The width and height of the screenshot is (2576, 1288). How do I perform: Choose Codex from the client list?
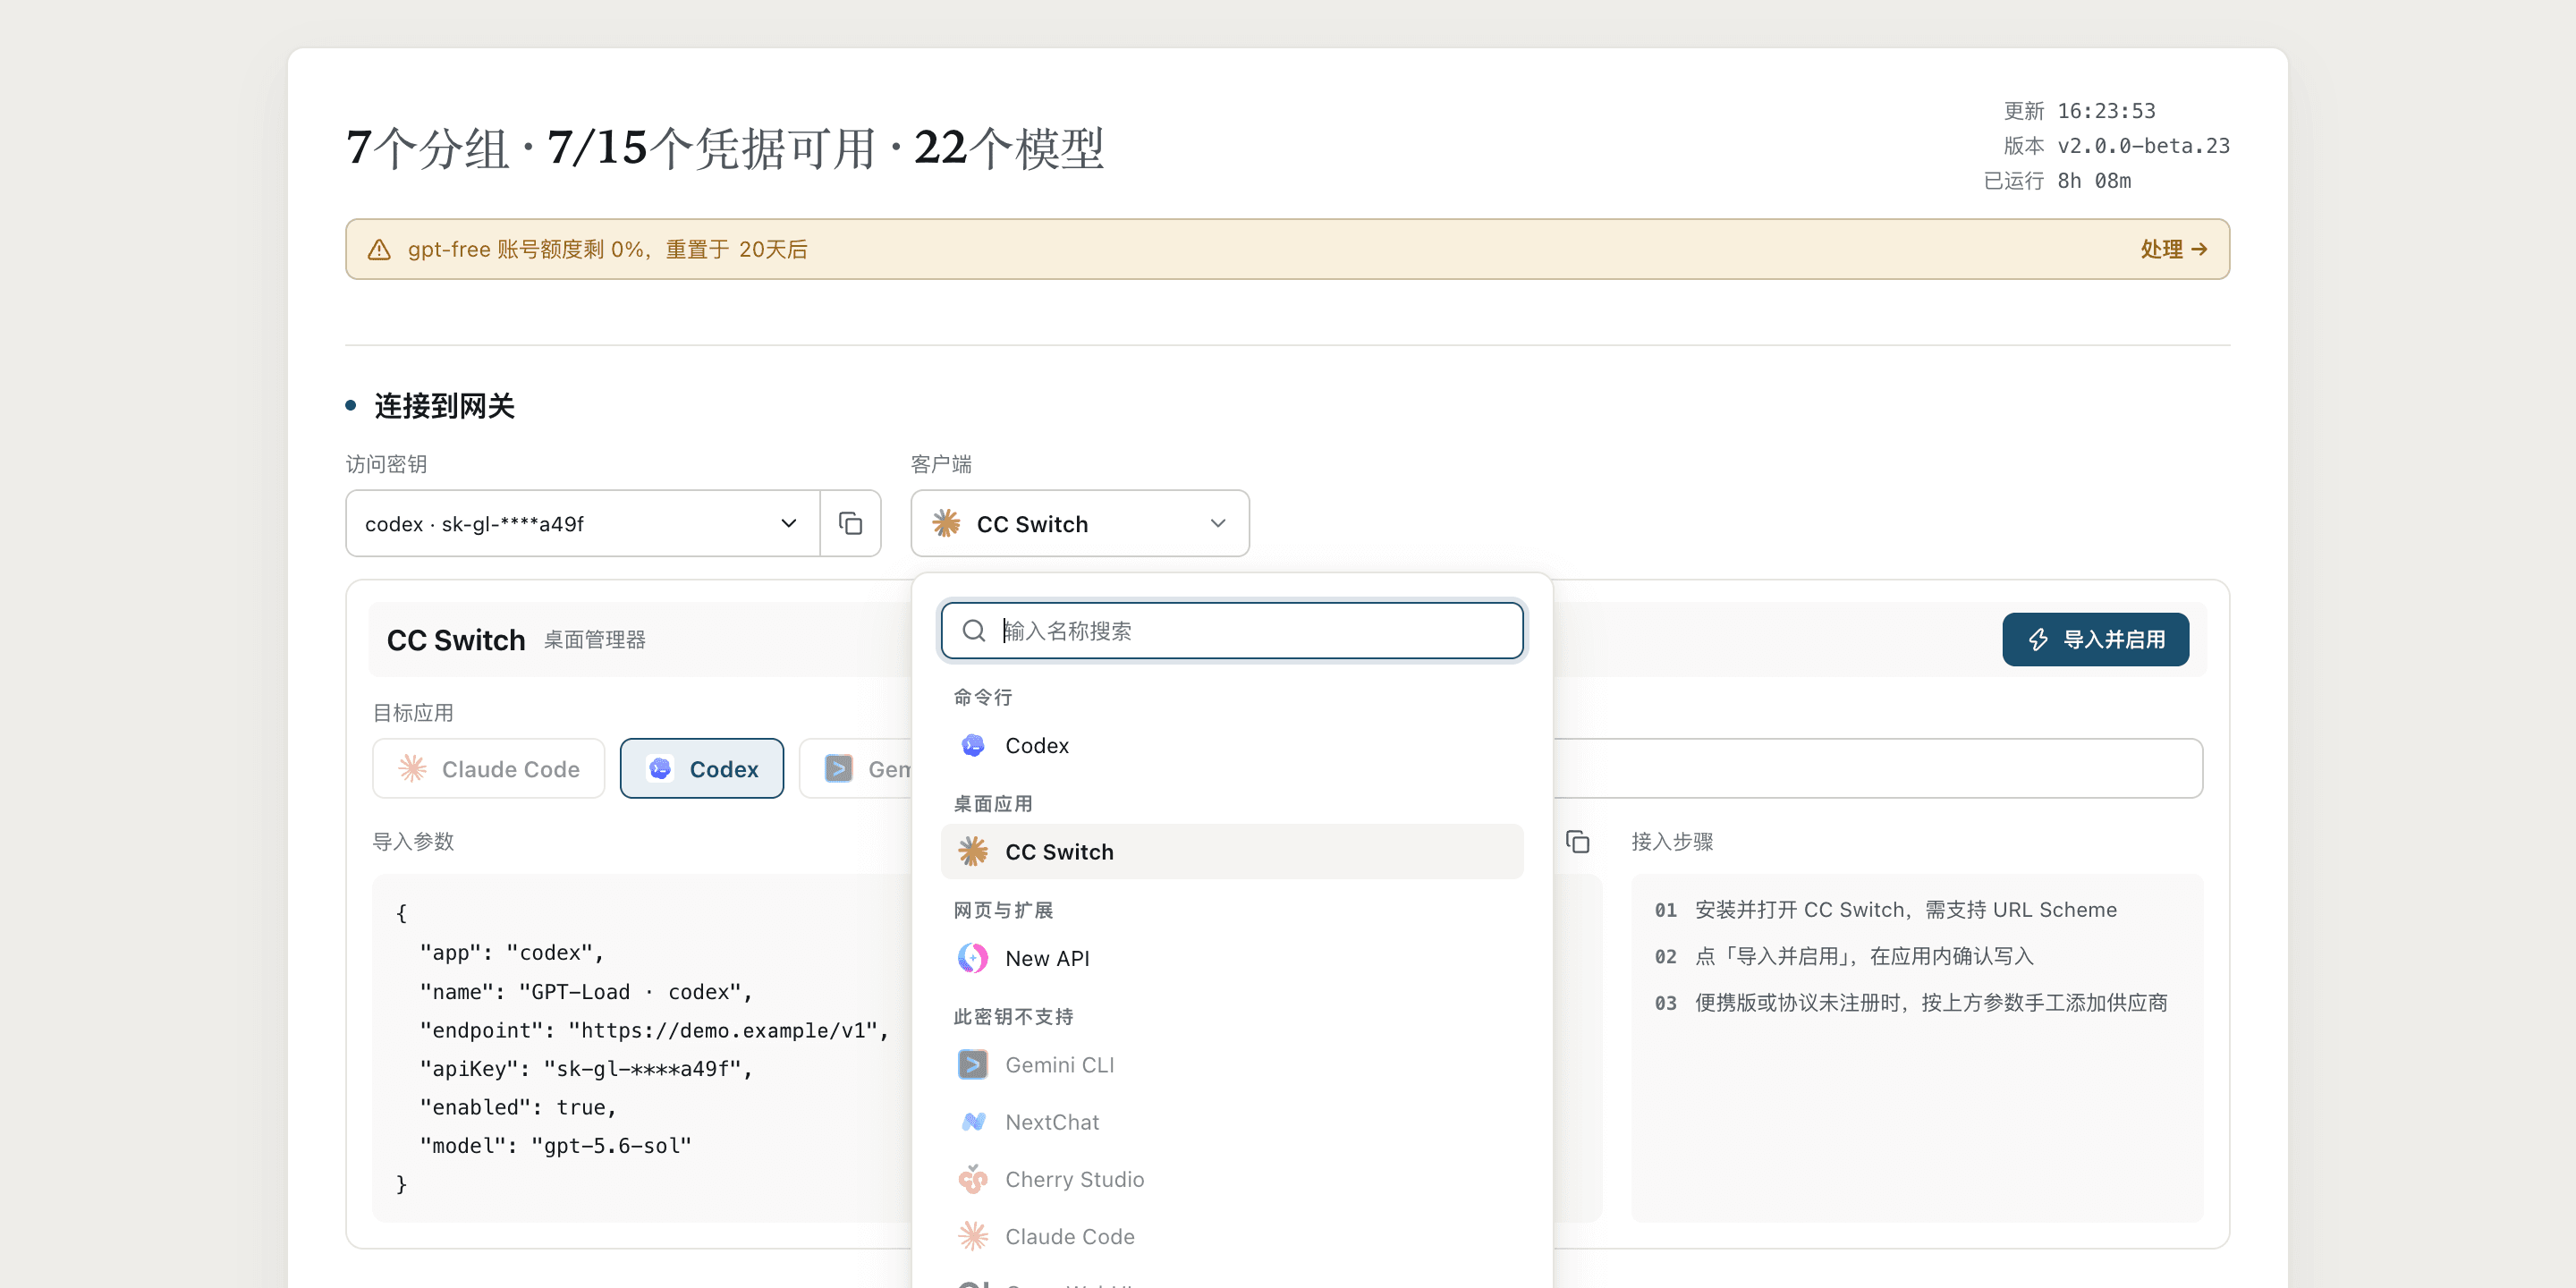1232,745
